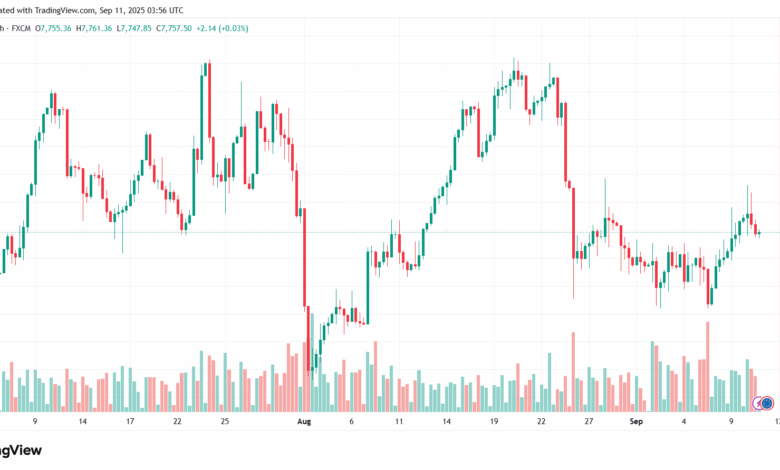Image resolution: width=780 pixels, height=470 pixels.
Task: Select the close price value 7,757.50
Action: [x=177, y=28]
